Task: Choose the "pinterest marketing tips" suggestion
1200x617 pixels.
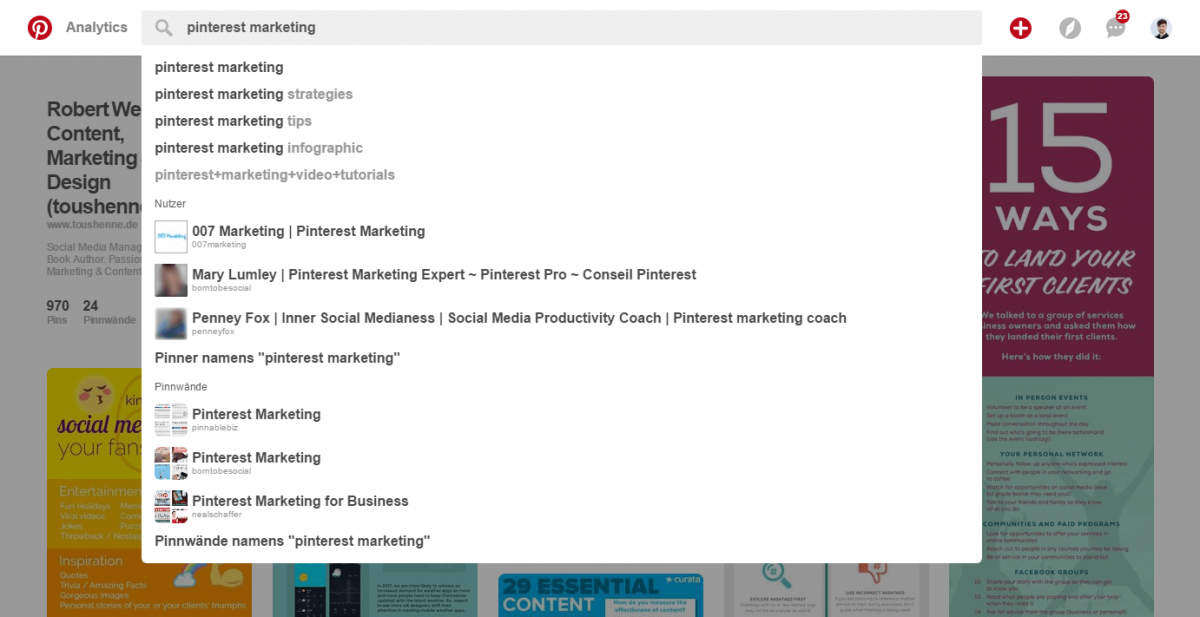Action: (x=233, y=121)
